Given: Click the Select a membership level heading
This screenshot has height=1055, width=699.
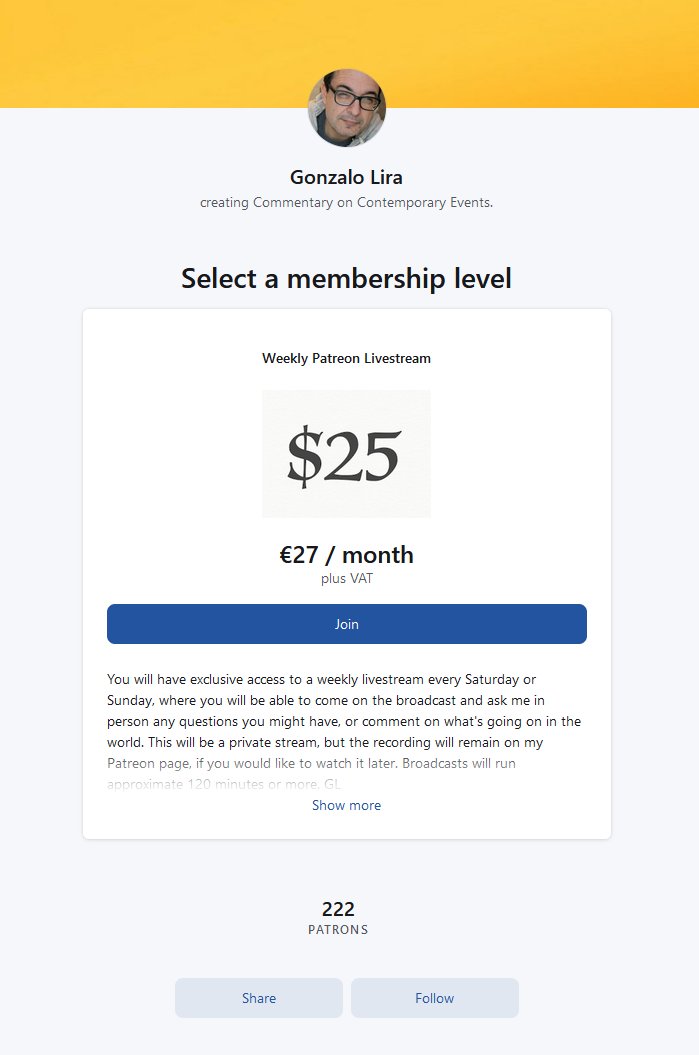Looking at the screenshot, I should [346, 279].
